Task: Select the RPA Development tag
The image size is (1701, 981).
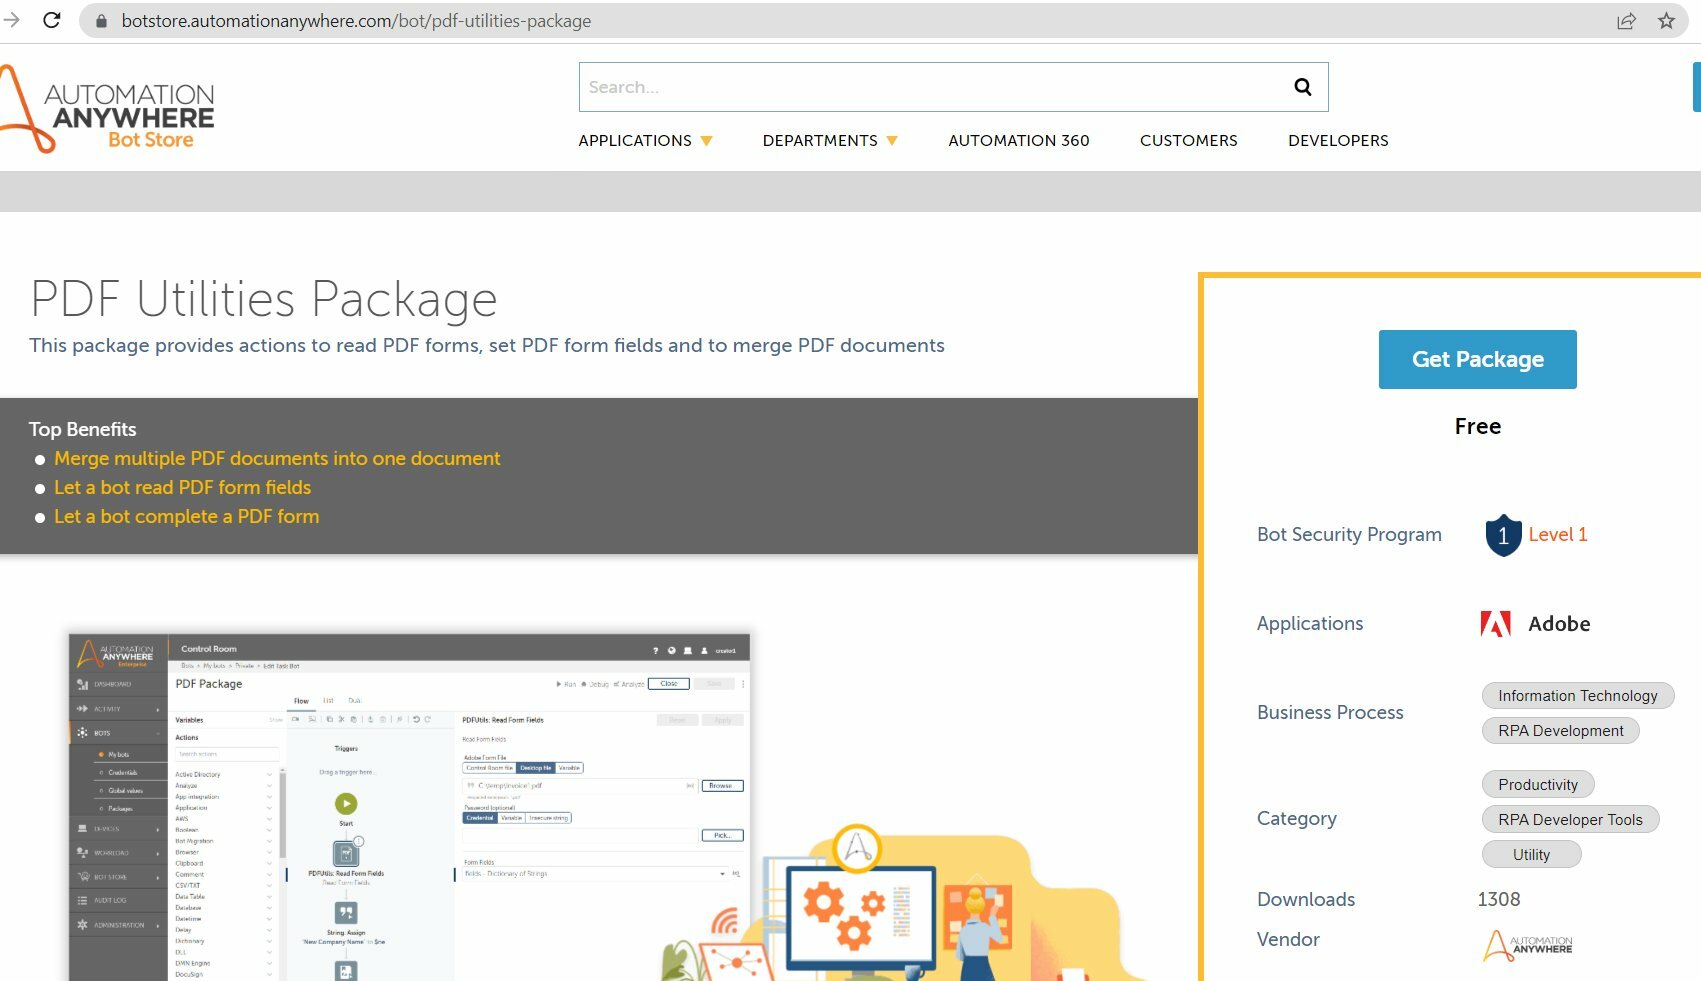Action: pos(1560,731)
